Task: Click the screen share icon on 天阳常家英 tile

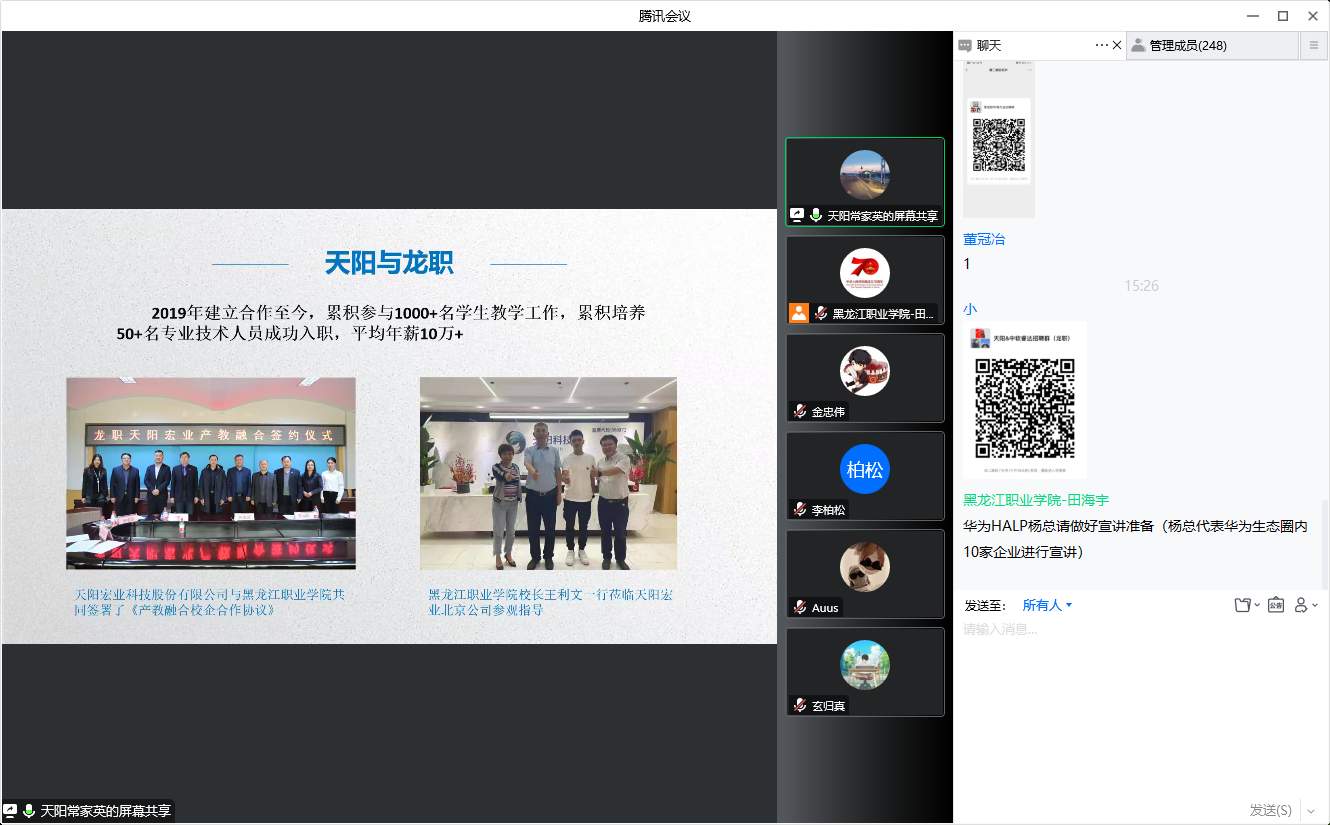Action: 797,215
